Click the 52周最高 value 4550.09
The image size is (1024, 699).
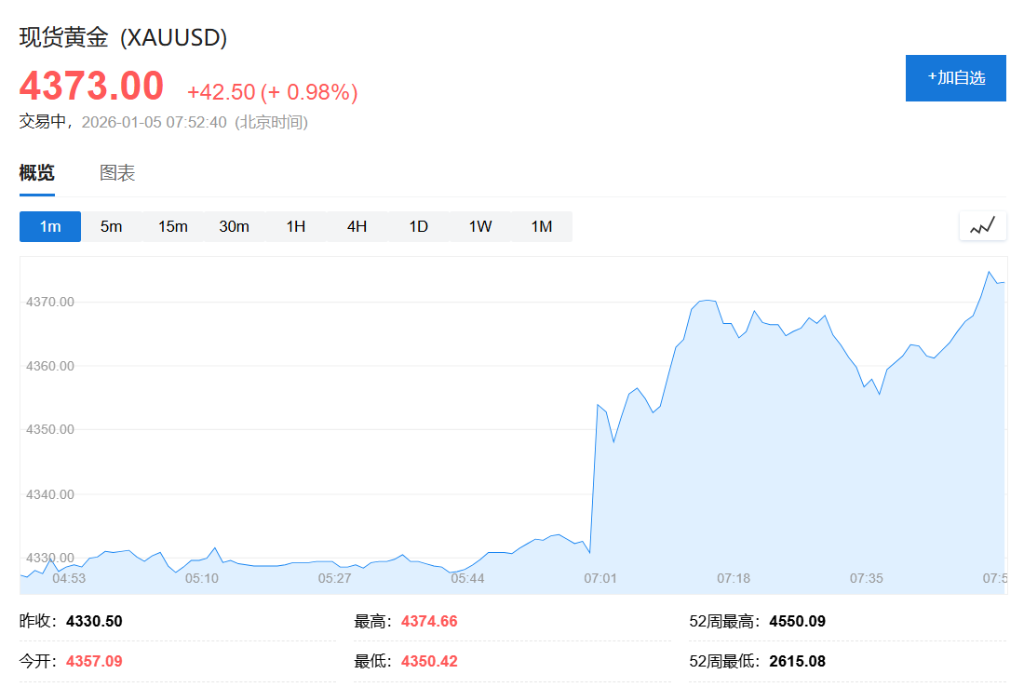[x=797, y=621]
